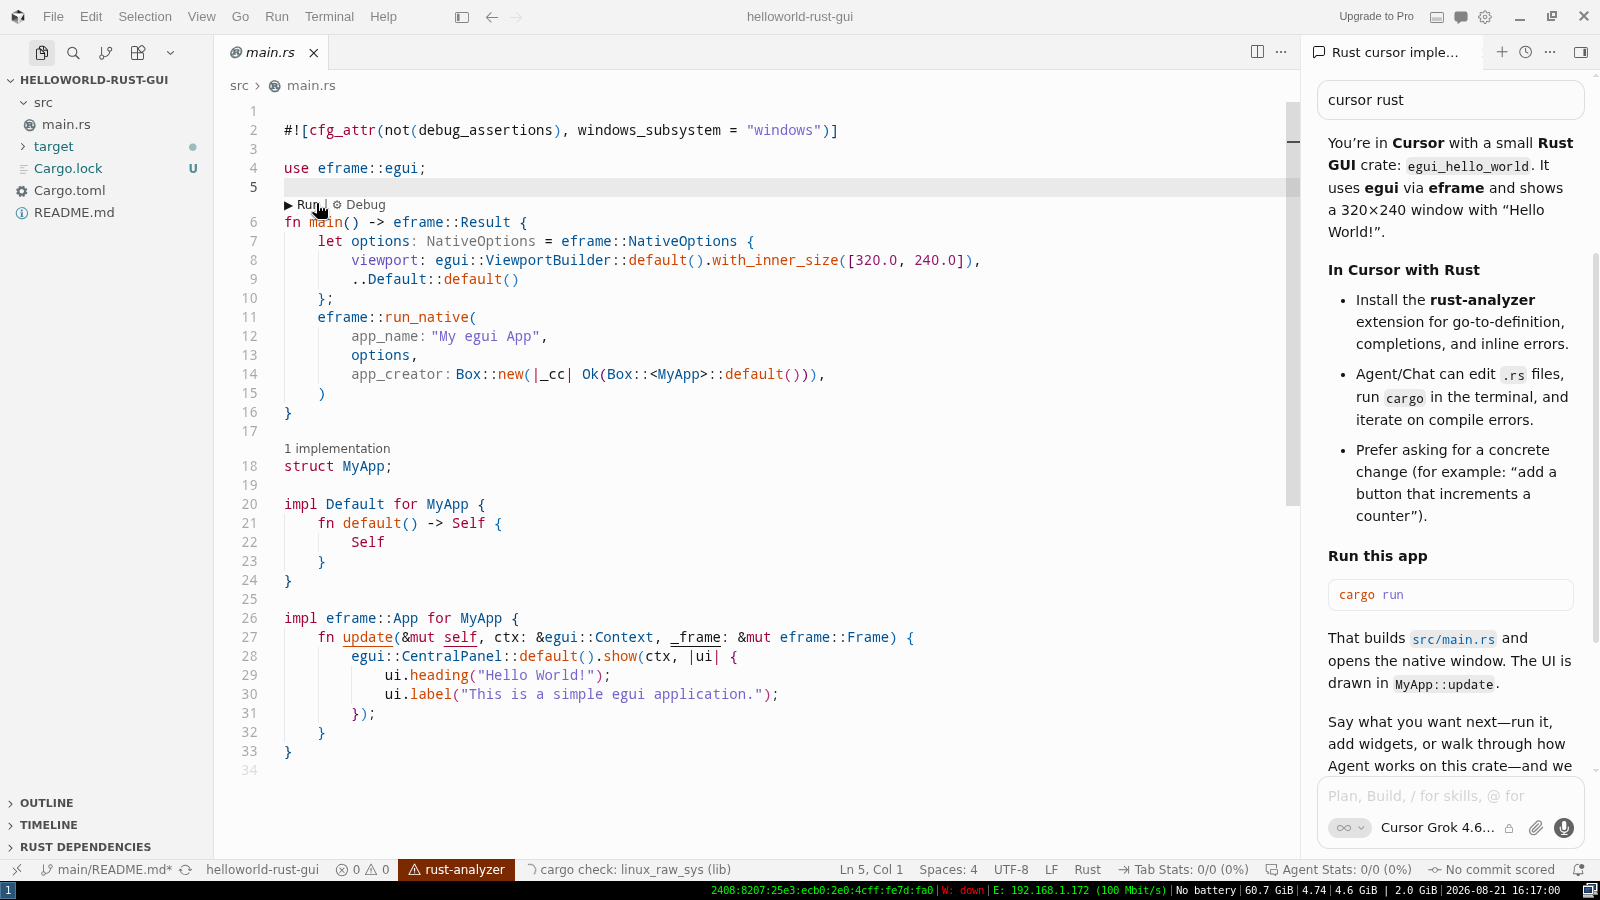Open the File menu

(x=54, y=17)
